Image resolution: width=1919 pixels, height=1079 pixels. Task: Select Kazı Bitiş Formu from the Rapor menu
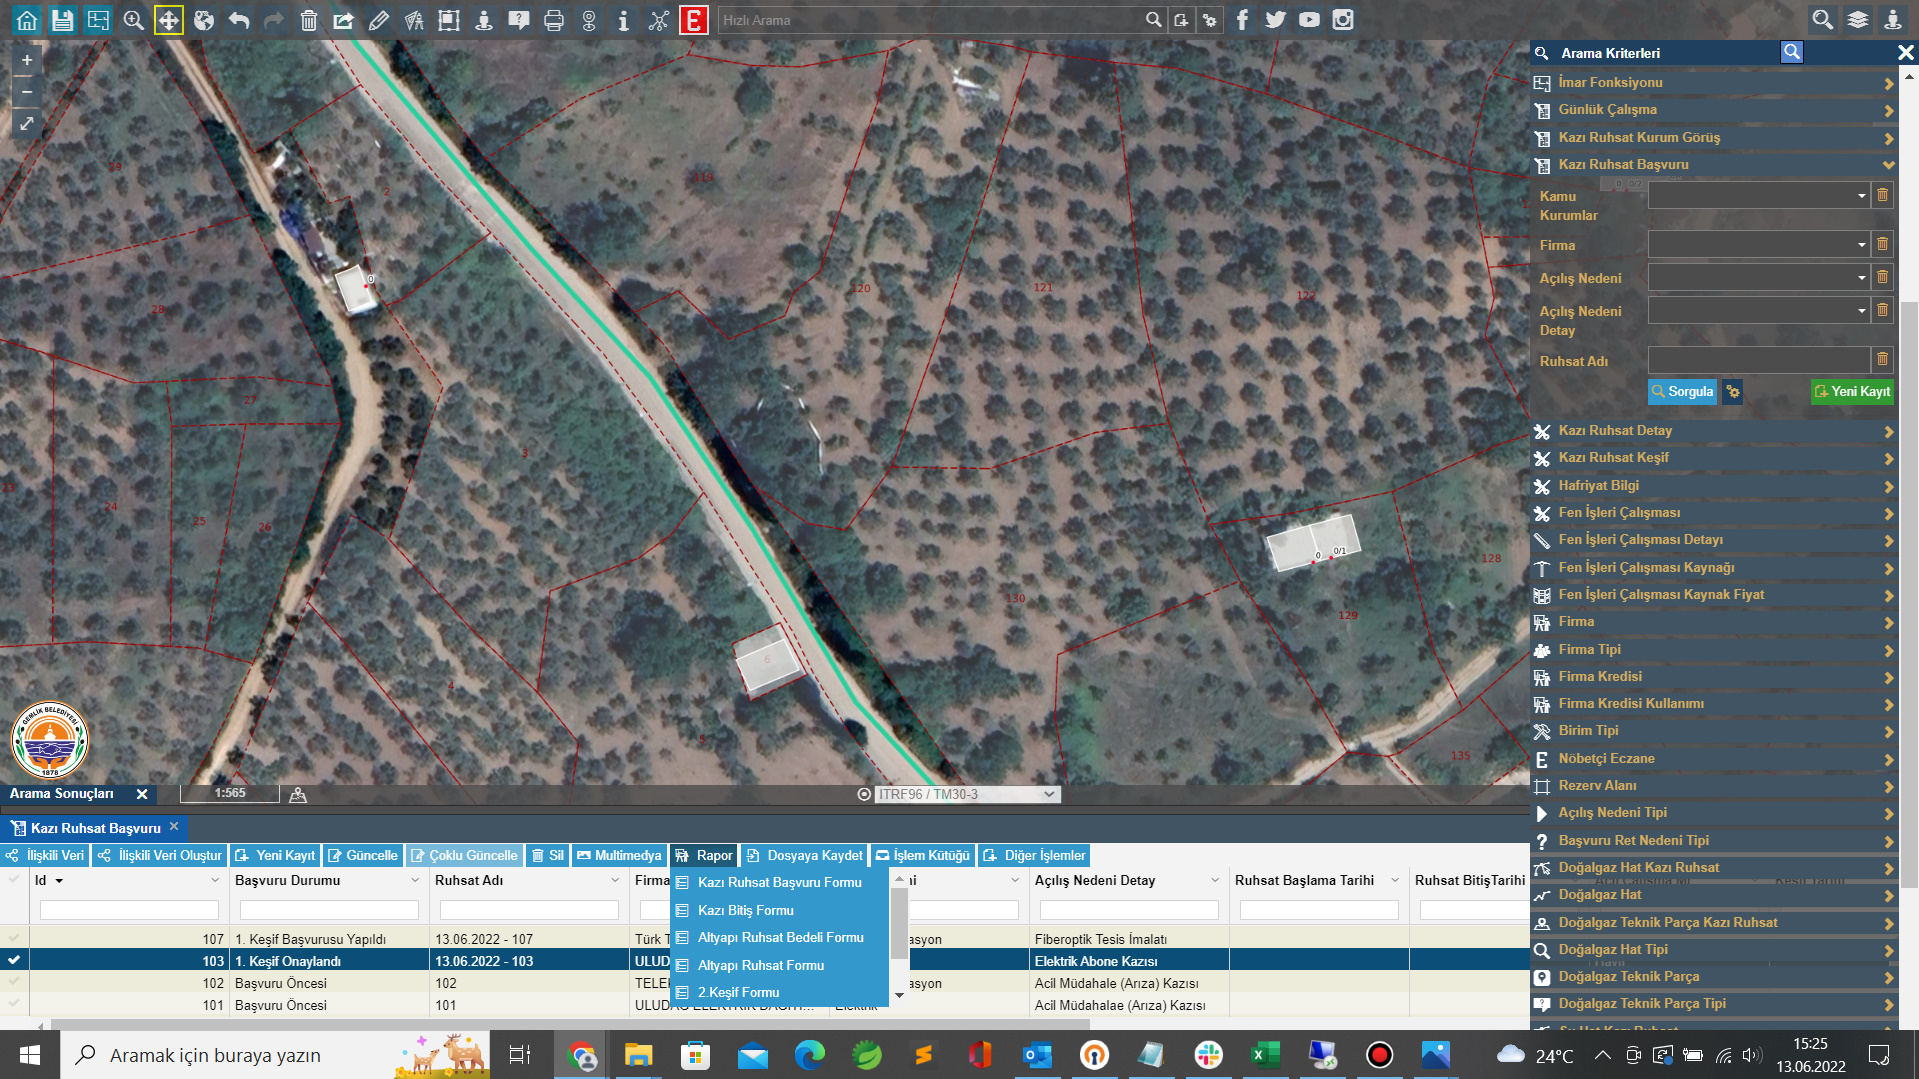tap(745, 910)
